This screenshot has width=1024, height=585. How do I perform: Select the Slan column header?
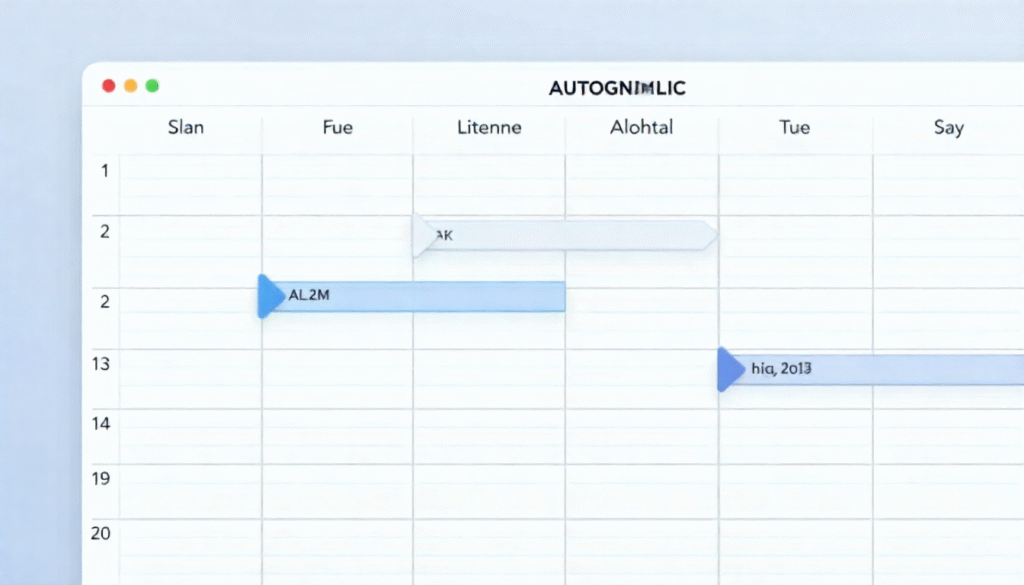pyautogui.click(x=186, y=127)
